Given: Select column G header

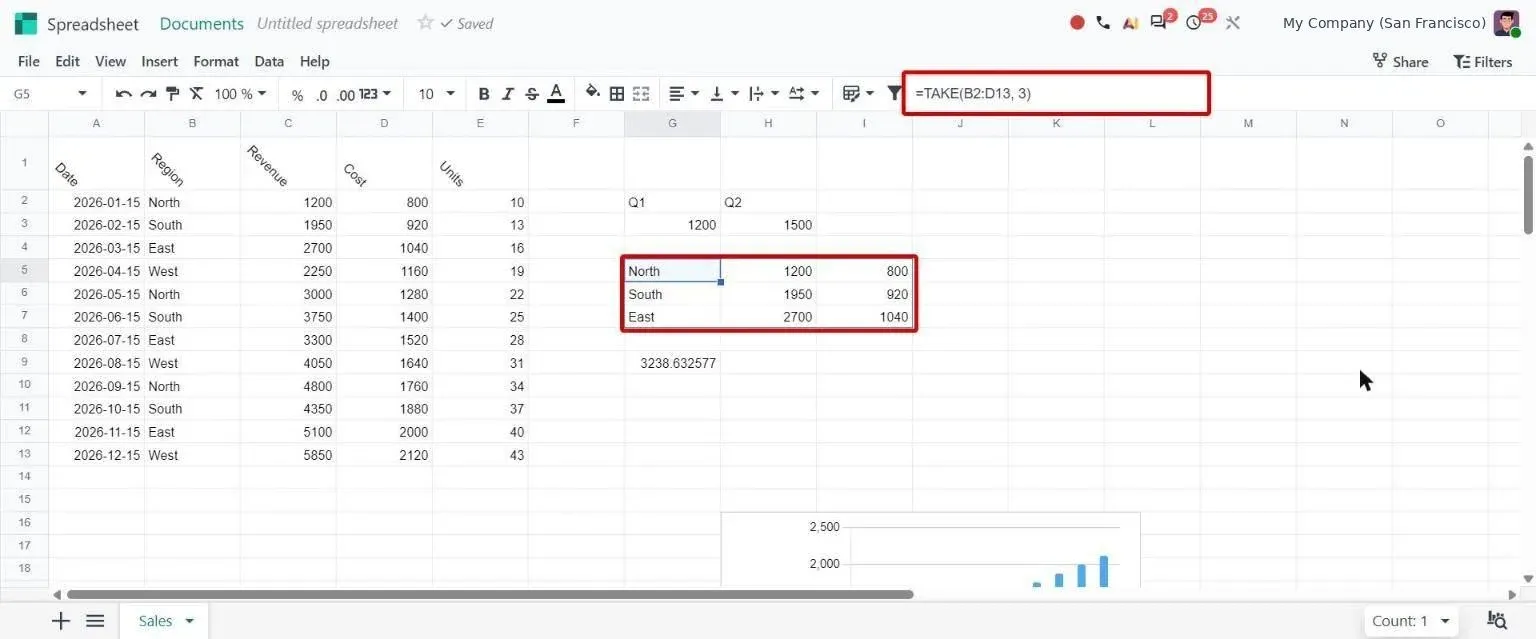Looking at the screenshot, I should pyautogui.click(x=672, y=123).
